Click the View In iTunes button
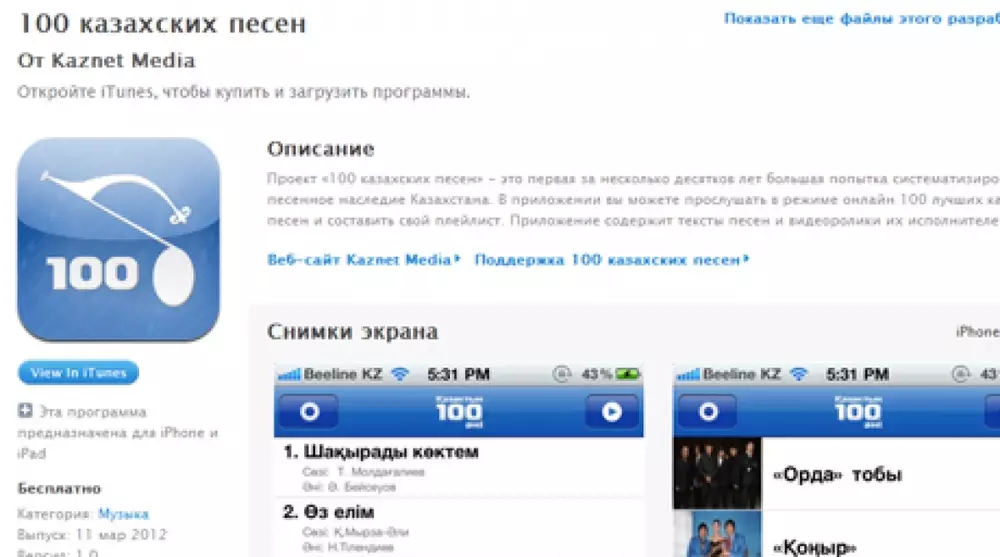The image size is (1000, 557). coord(78,373)
